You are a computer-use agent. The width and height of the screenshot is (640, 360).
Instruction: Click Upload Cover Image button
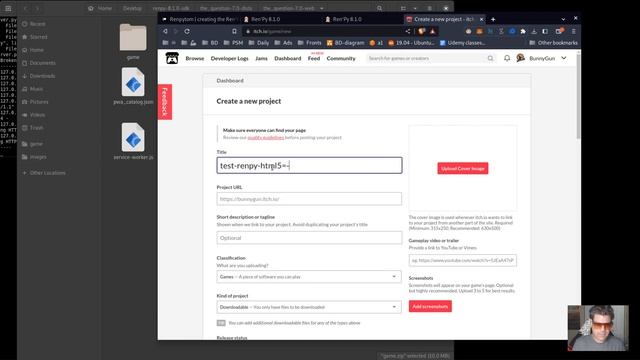pos(463,168)
